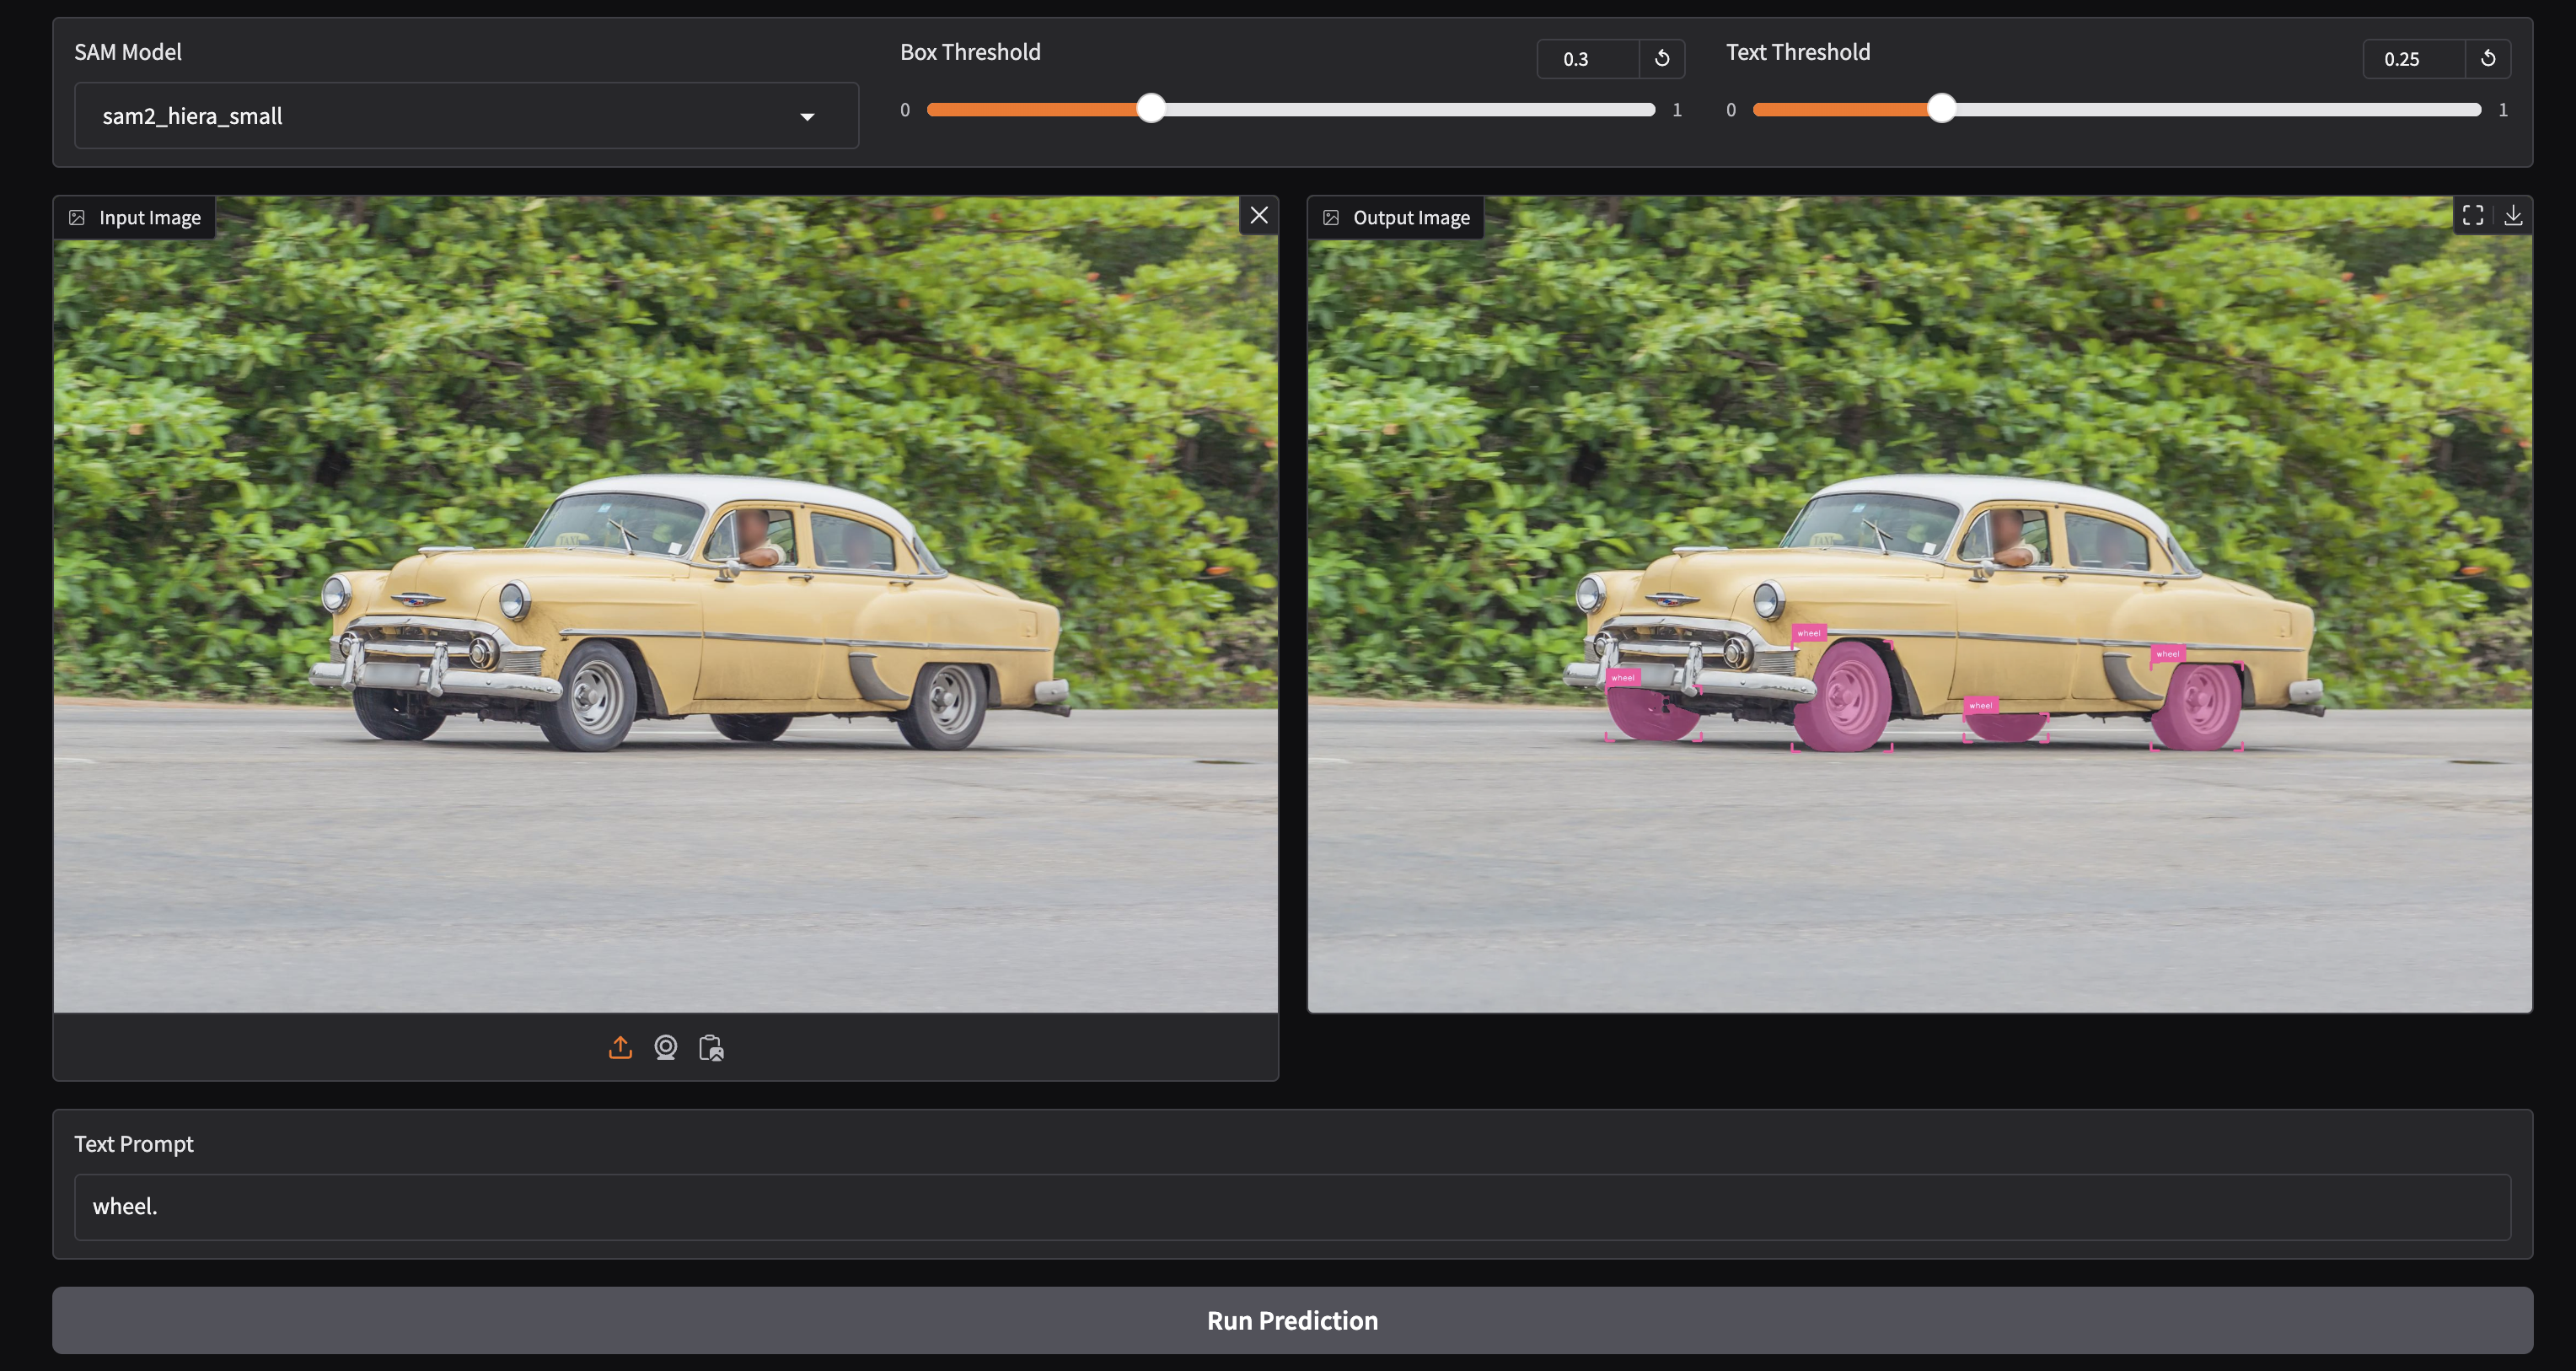Click the Box Threshold slider handle

pos(1151,109)
